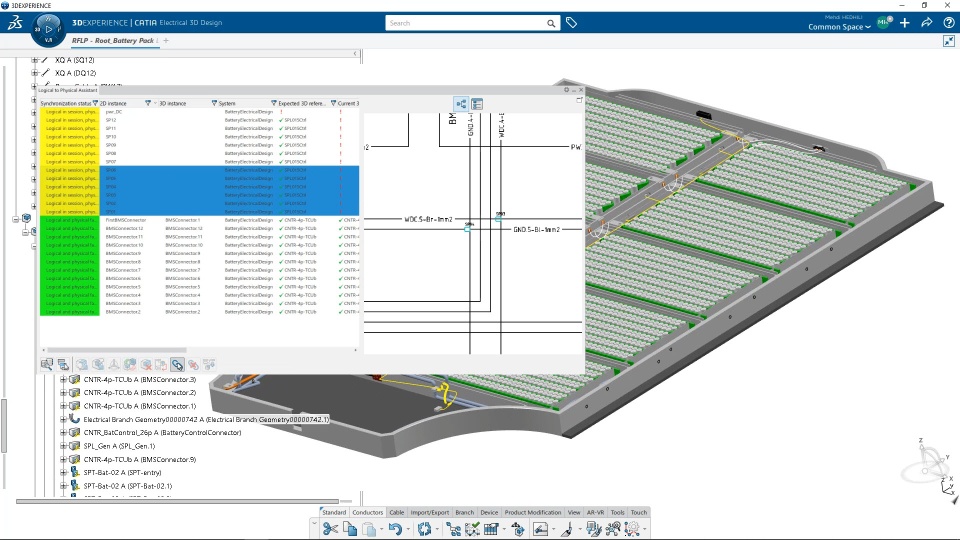The height and width of the screenshot is (540, 960).
Task: Click the Copy icon in toolbar
Action: coord(350,528)
